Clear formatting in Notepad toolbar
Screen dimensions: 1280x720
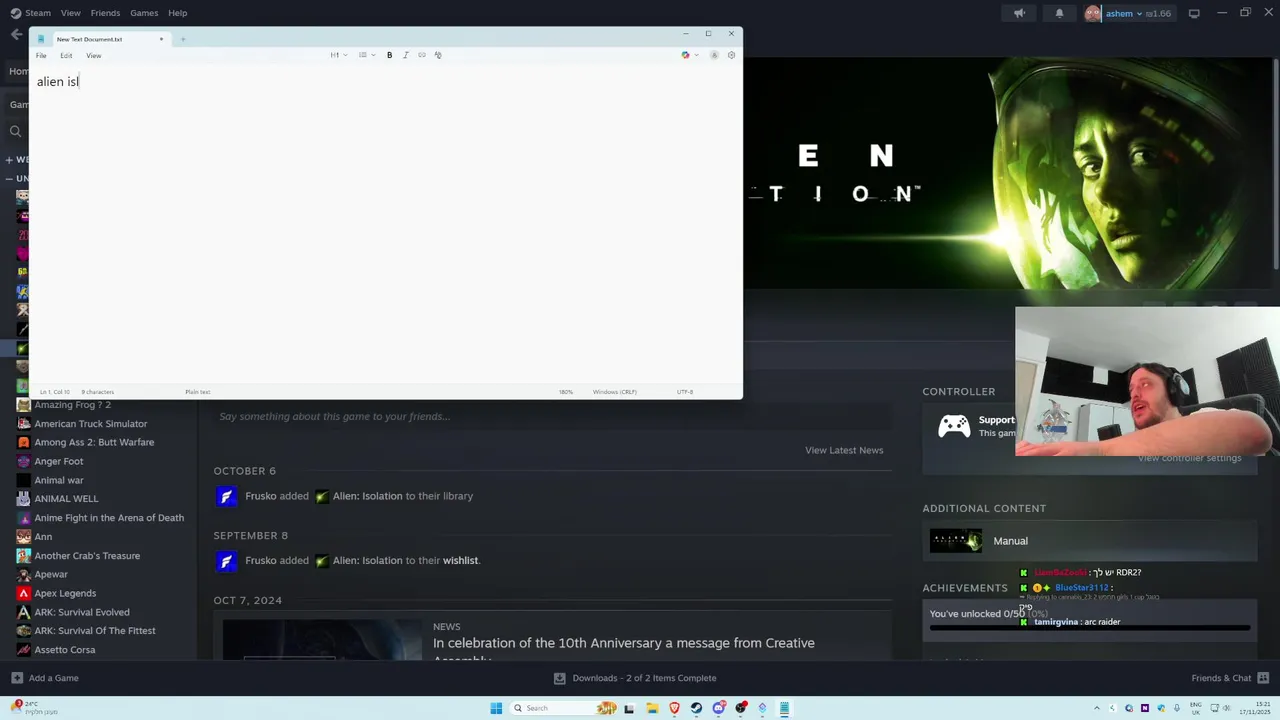coord(438,55)
